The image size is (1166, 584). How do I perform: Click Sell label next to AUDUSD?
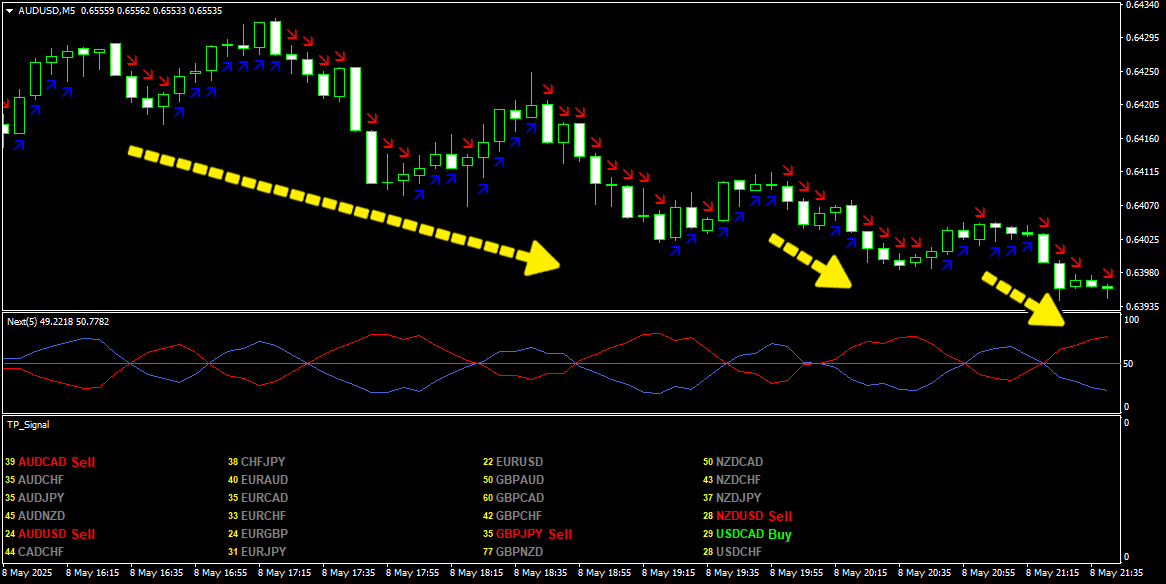pyautogui.click(x=83, y=534)
